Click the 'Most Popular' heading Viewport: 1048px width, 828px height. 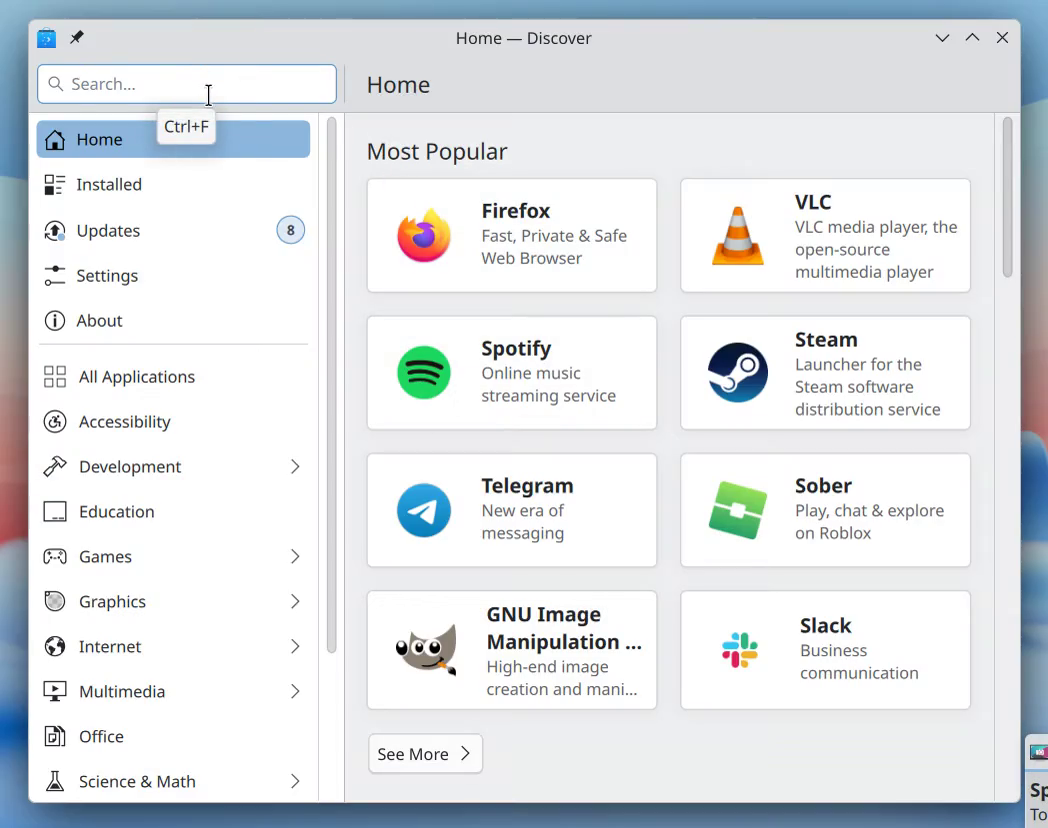coord(437,152)
